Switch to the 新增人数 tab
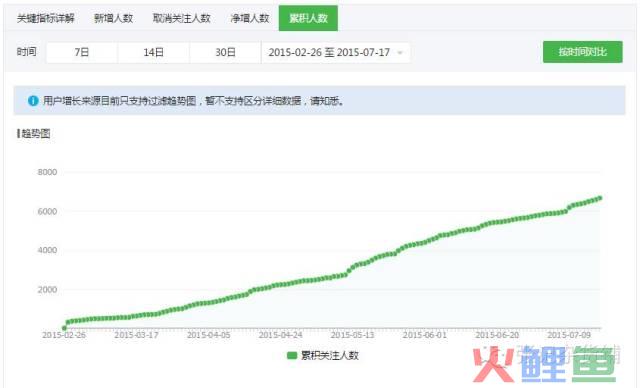The width and height of the screenshot is (640, 388). coord(113,18)
